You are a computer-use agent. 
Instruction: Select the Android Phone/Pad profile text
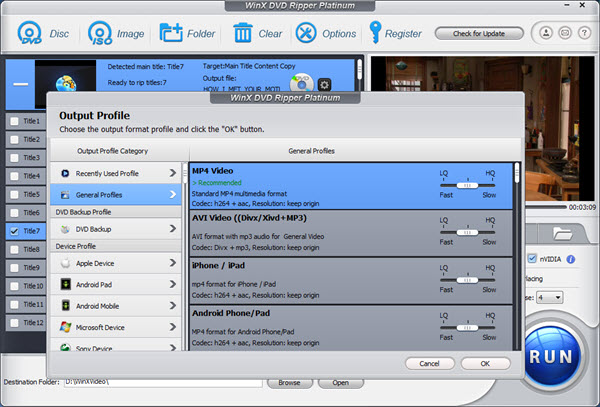(231, 313)
